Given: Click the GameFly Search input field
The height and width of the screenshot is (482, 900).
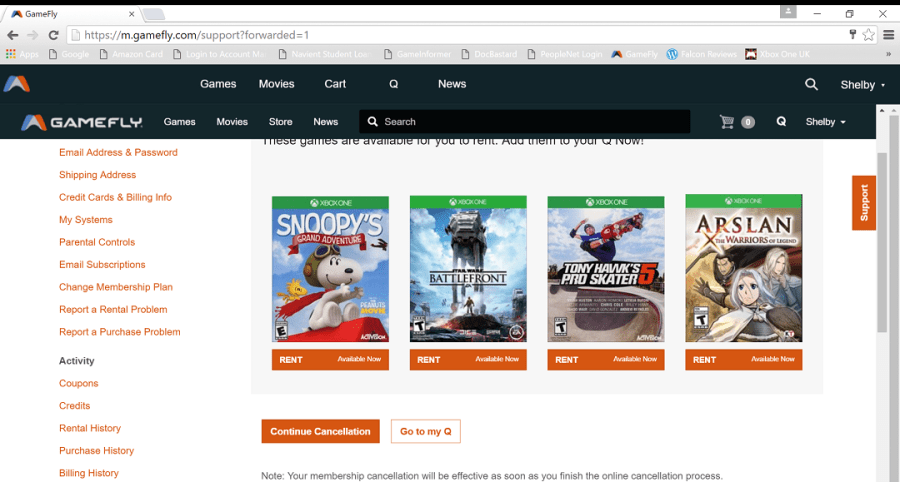Looking at the screenshot, I should (525, 122).
